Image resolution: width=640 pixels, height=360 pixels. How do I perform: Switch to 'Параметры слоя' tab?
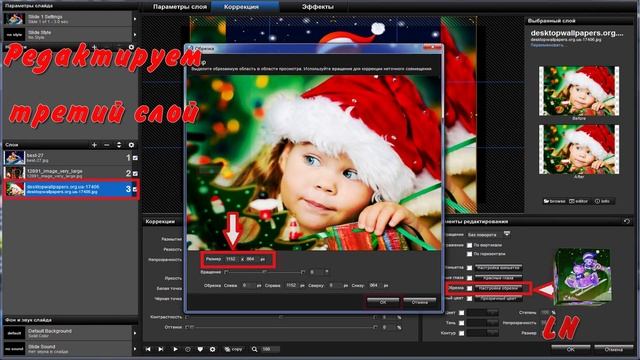pos(180,7)
